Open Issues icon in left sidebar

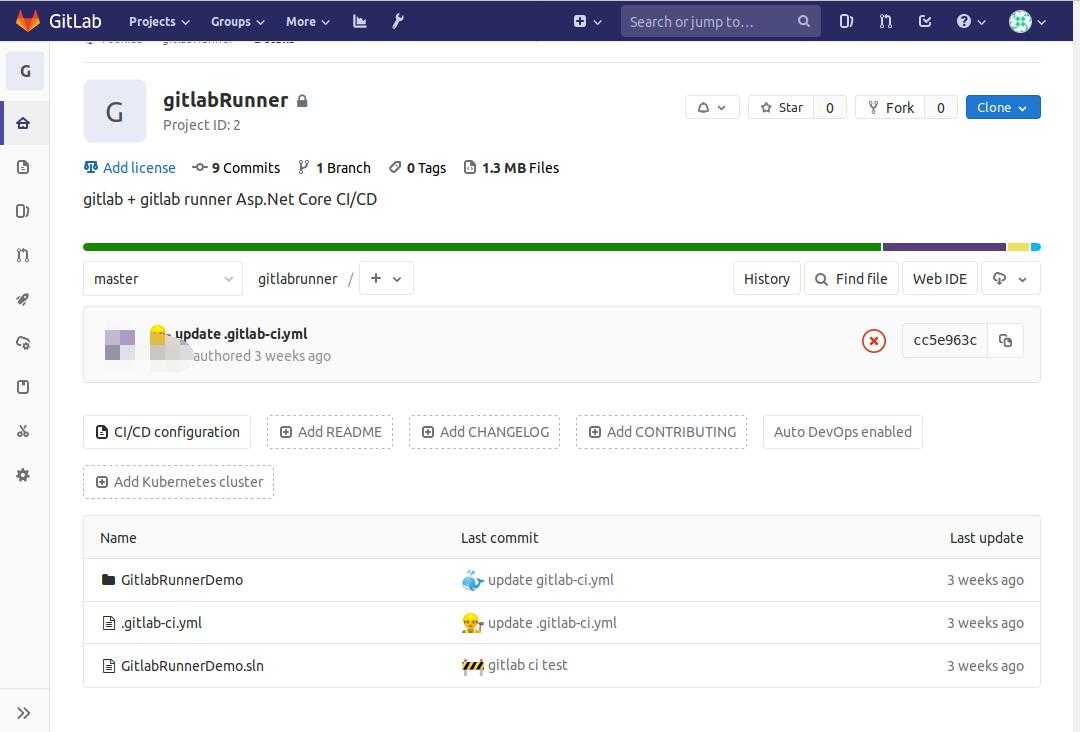click(x=23, y=211)
